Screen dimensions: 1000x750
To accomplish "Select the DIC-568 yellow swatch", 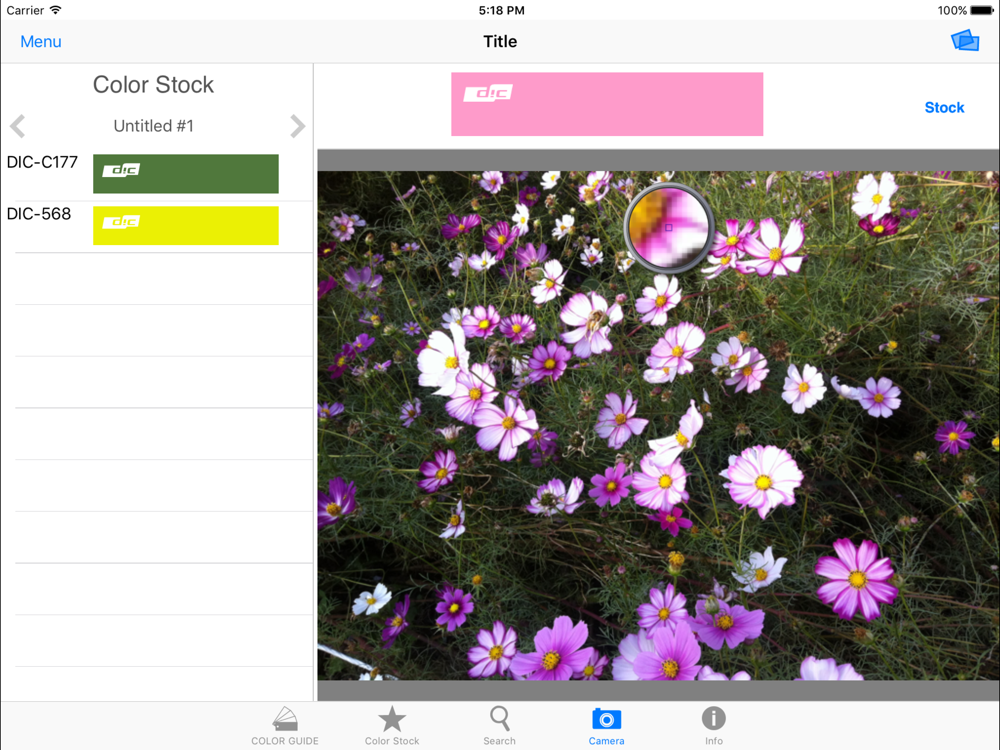I will pos(186,225).
